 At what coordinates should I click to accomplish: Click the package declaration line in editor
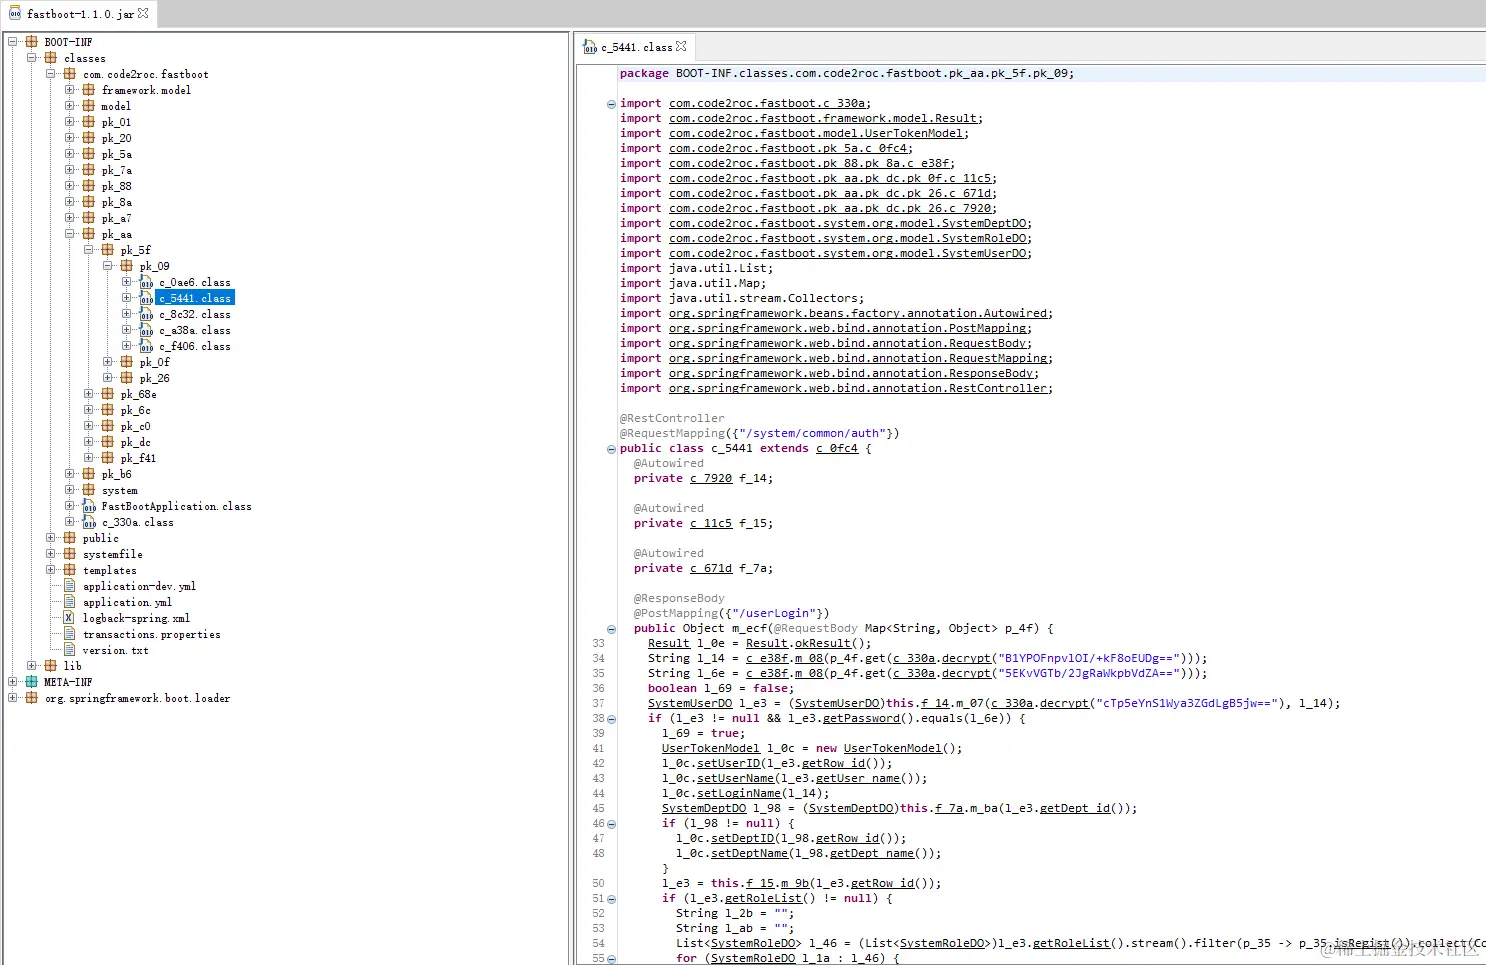[x=846, y=73]
